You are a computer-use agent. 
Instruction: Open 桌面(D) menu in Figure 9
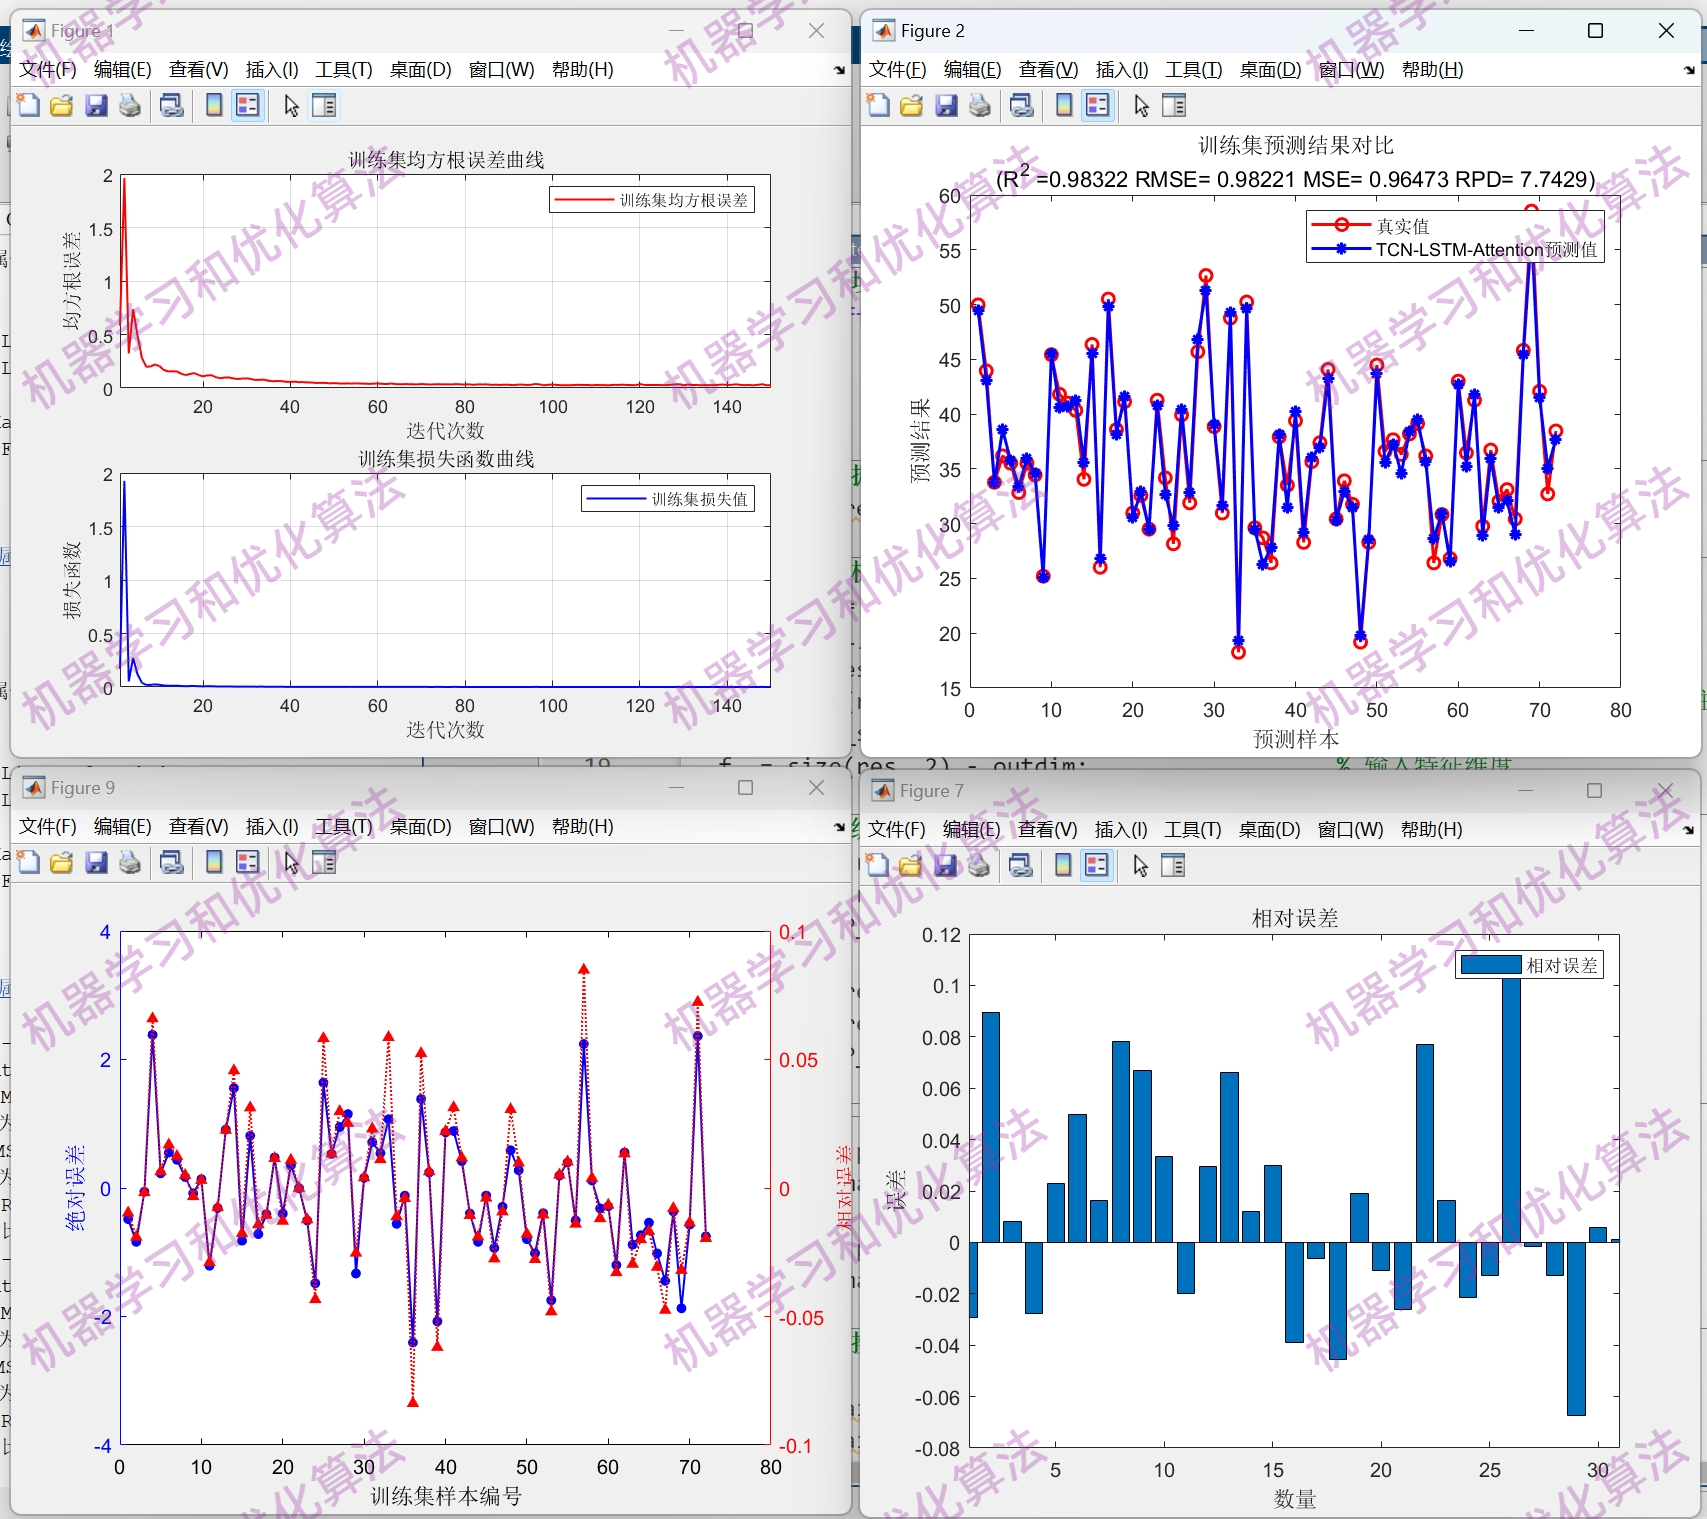[x=421, y=826]
